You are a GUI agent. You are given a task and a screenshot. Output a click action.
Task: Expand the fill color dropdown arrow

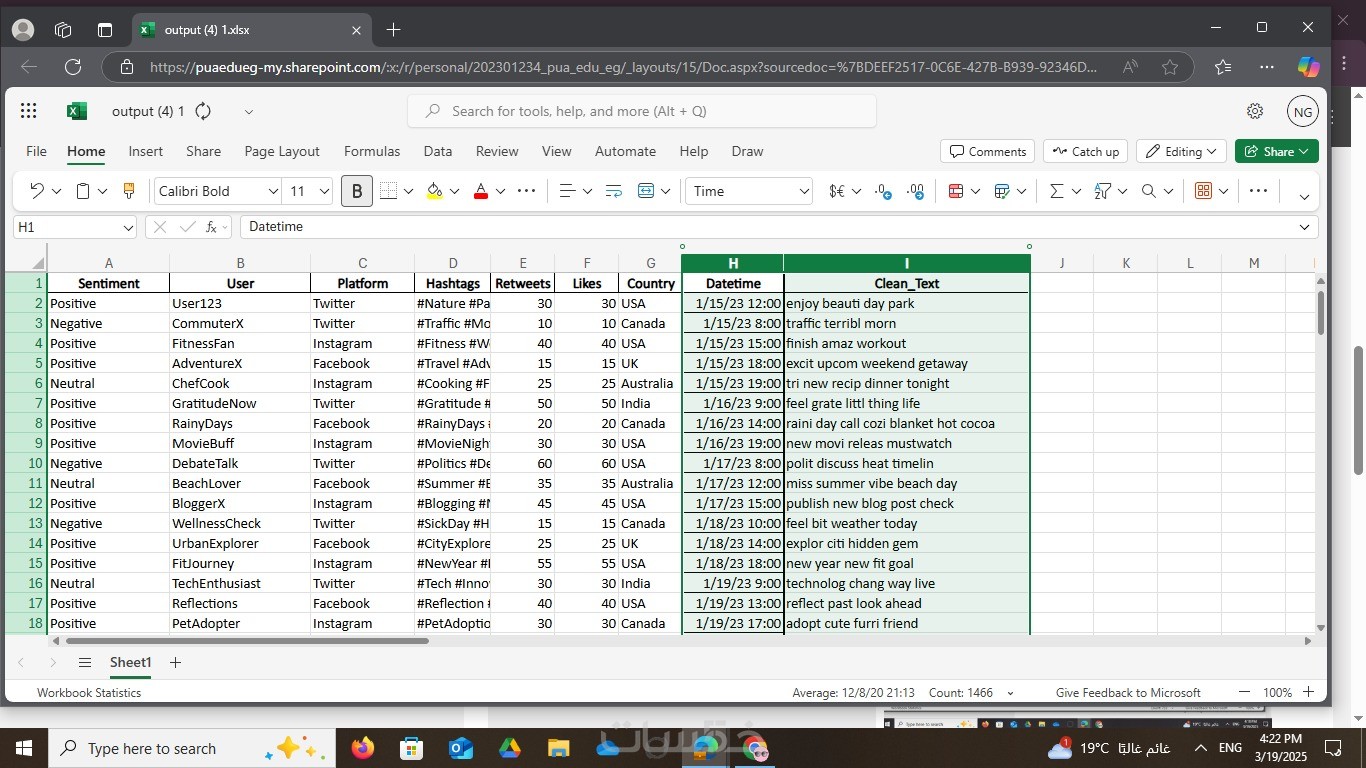click(x=454, y=191)
